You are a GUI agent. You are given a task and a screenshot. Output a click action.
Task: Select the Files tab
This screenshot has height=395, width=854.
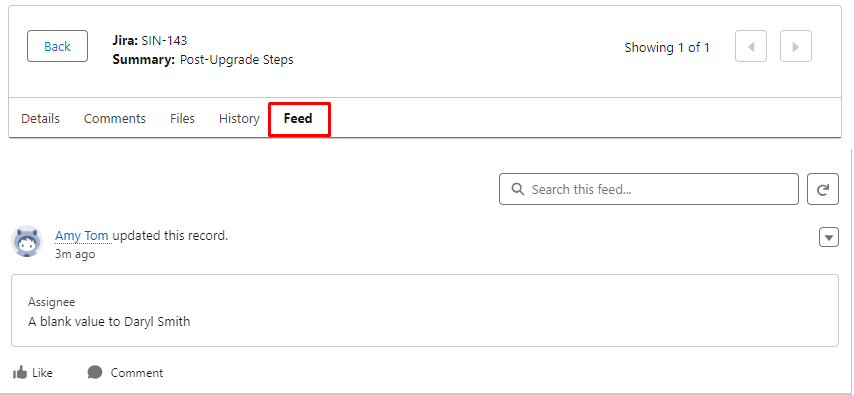tap(182, 118)
